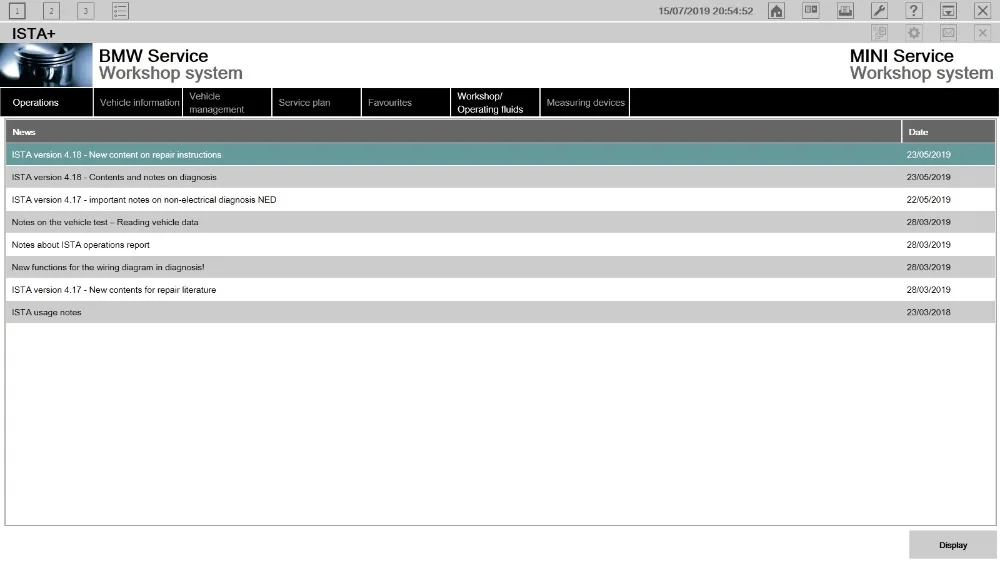Image resolution: width=1000 pixels, height=563 pixels.
Task: Click the 15/07/2019 clock display
Action: [705, 11]
